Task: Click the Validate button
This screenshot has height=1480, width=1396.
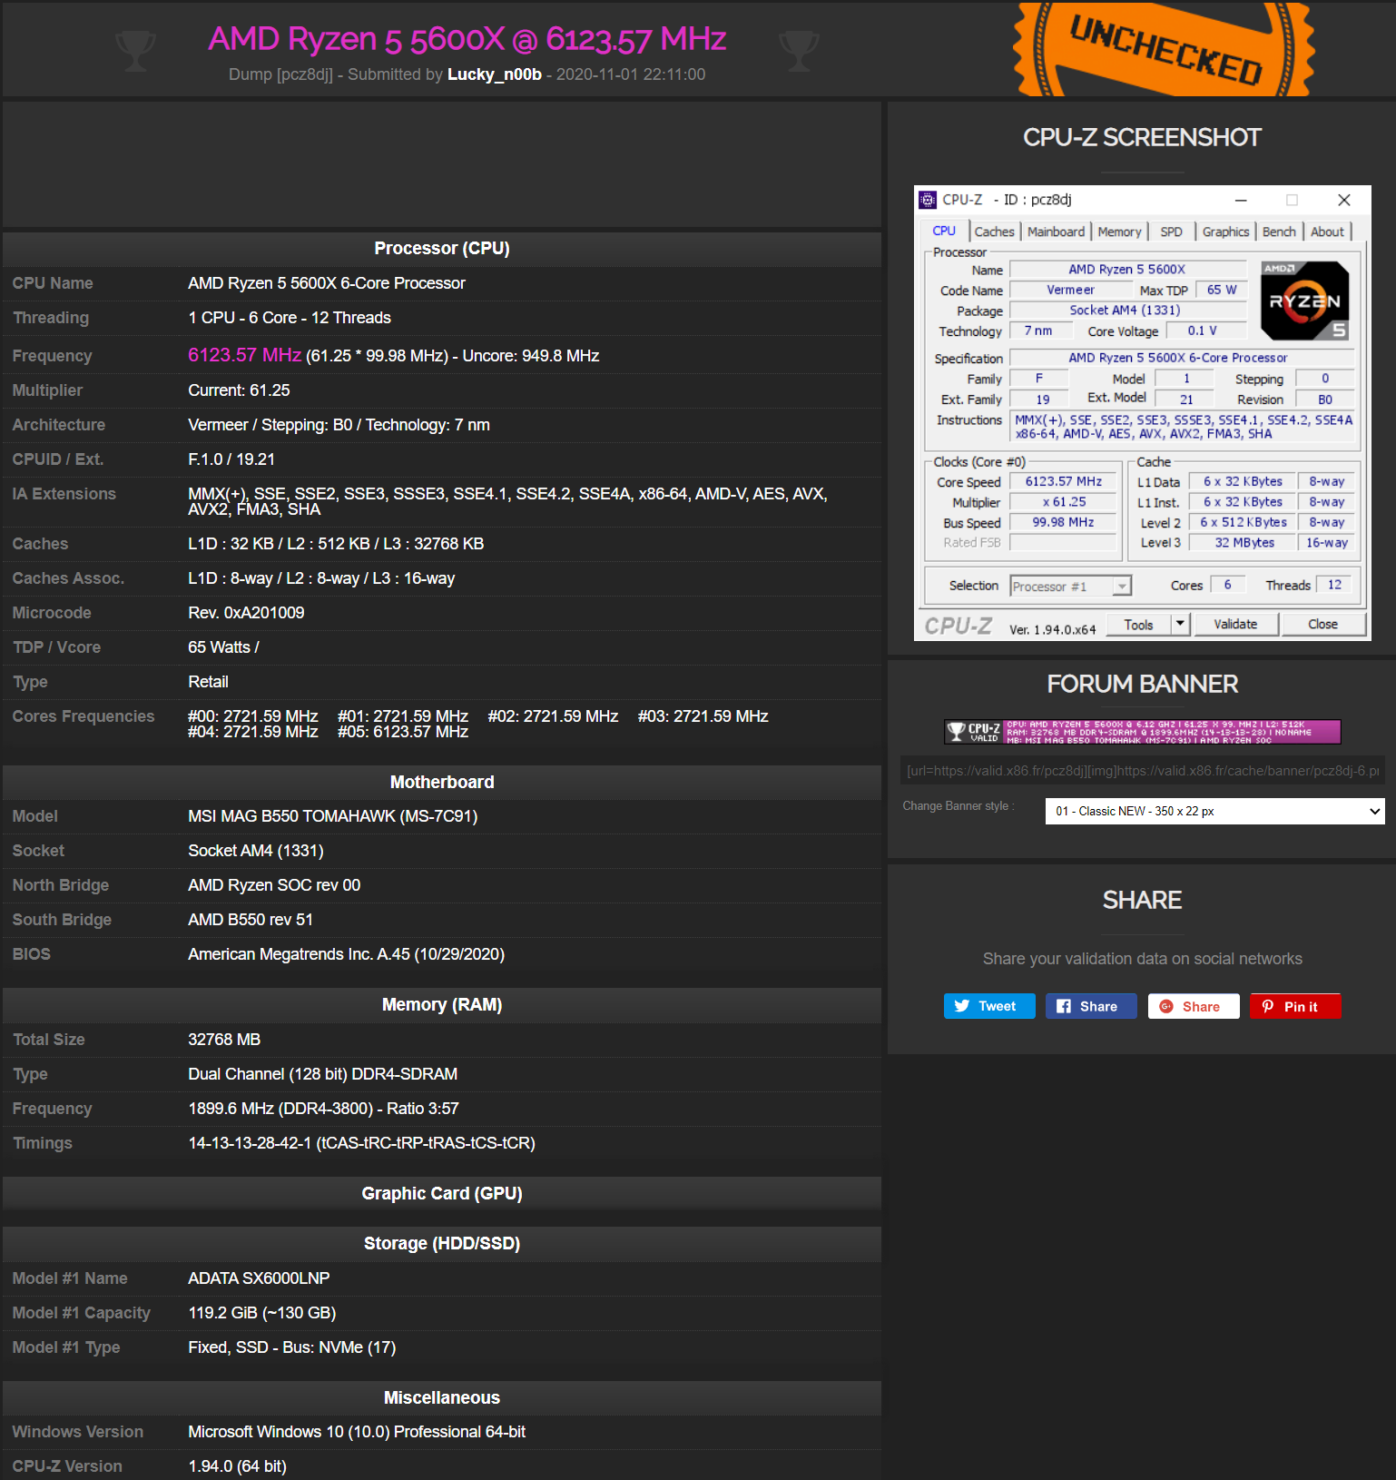Action: click(x=1236, y=624)
